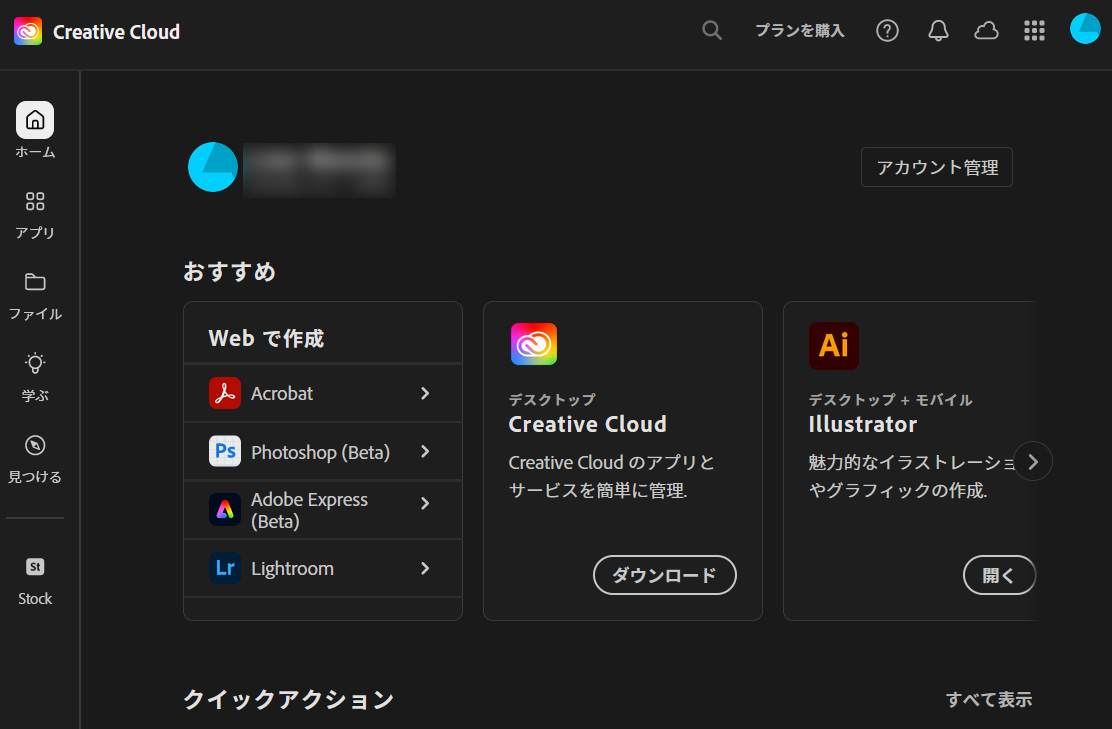This screenshot has height=729, width=1112.
Task: Click the Creative Cloud logo icon in header
Action: (x=28, y=31)
